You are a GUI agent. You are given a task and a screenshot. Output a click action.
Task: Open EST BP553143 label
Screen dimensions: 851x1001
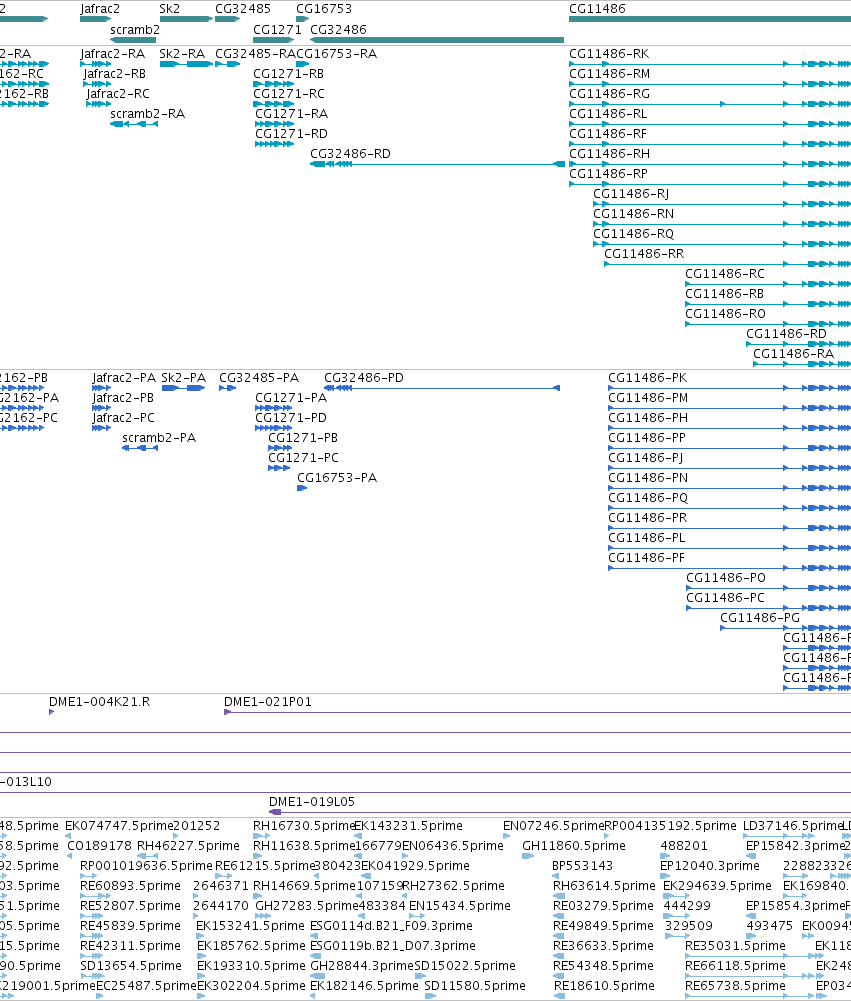coord(582,866)
